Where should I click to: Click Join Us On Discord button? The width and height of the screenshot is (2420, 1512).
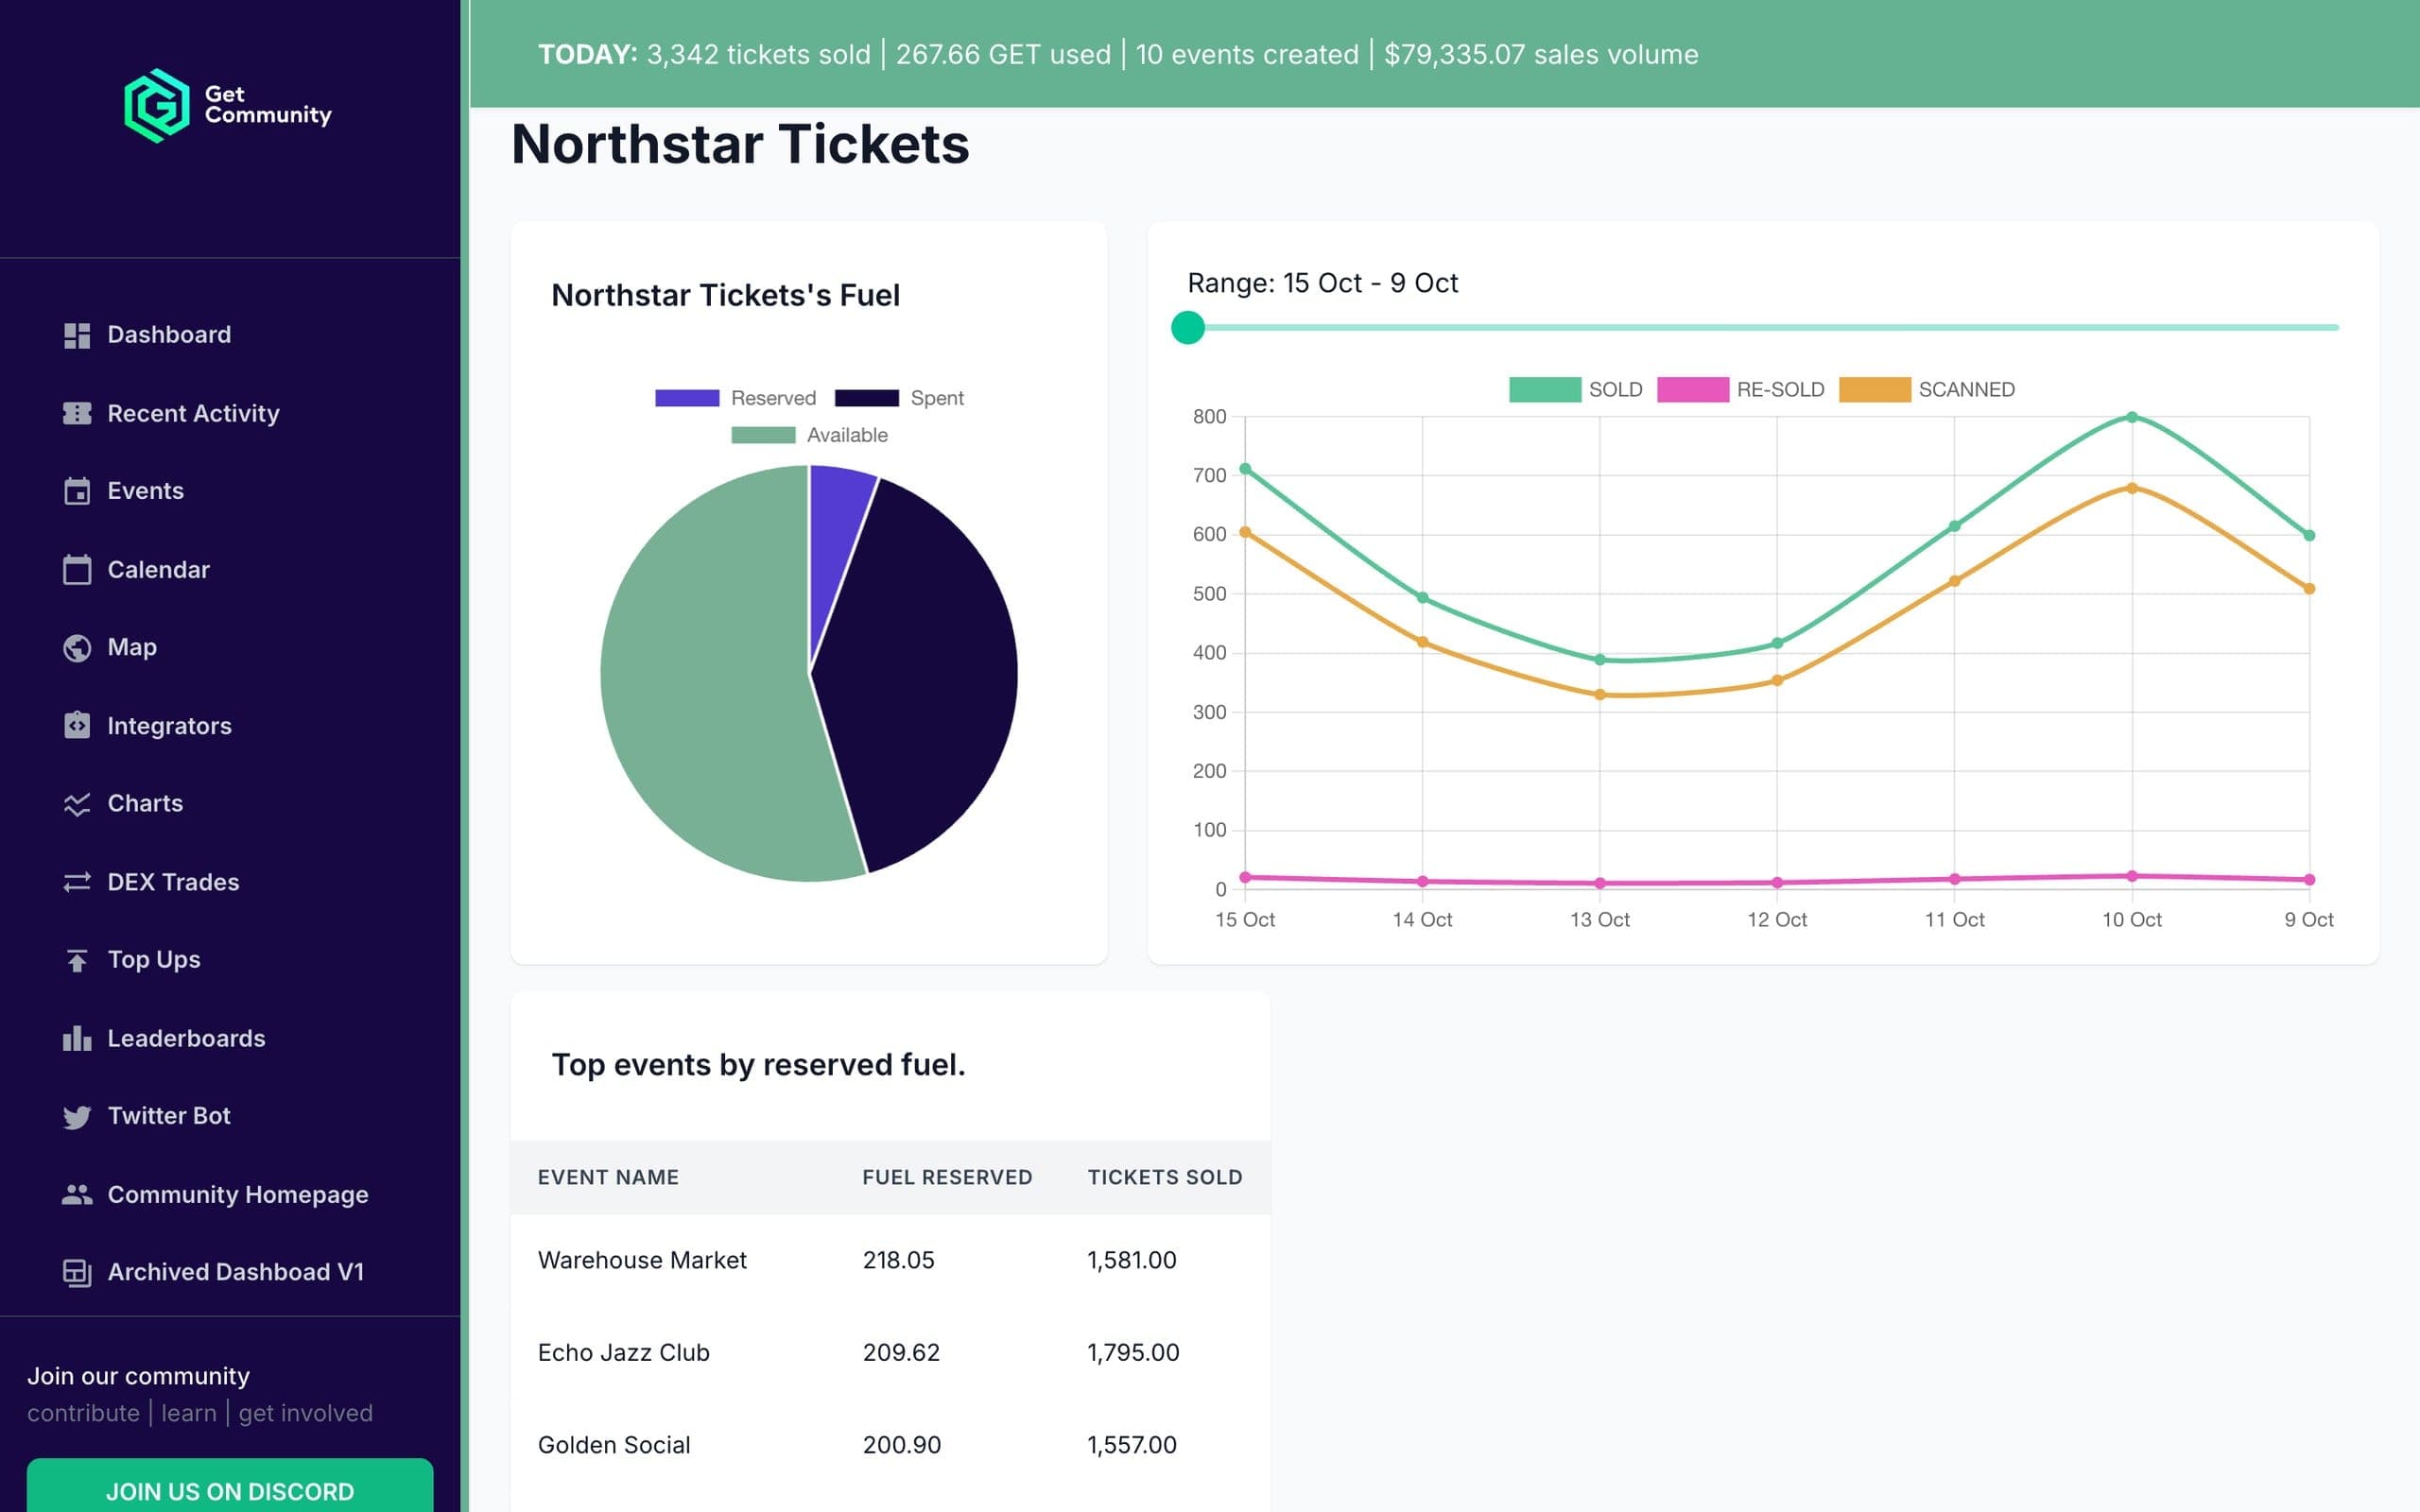tap(230, 1485)
